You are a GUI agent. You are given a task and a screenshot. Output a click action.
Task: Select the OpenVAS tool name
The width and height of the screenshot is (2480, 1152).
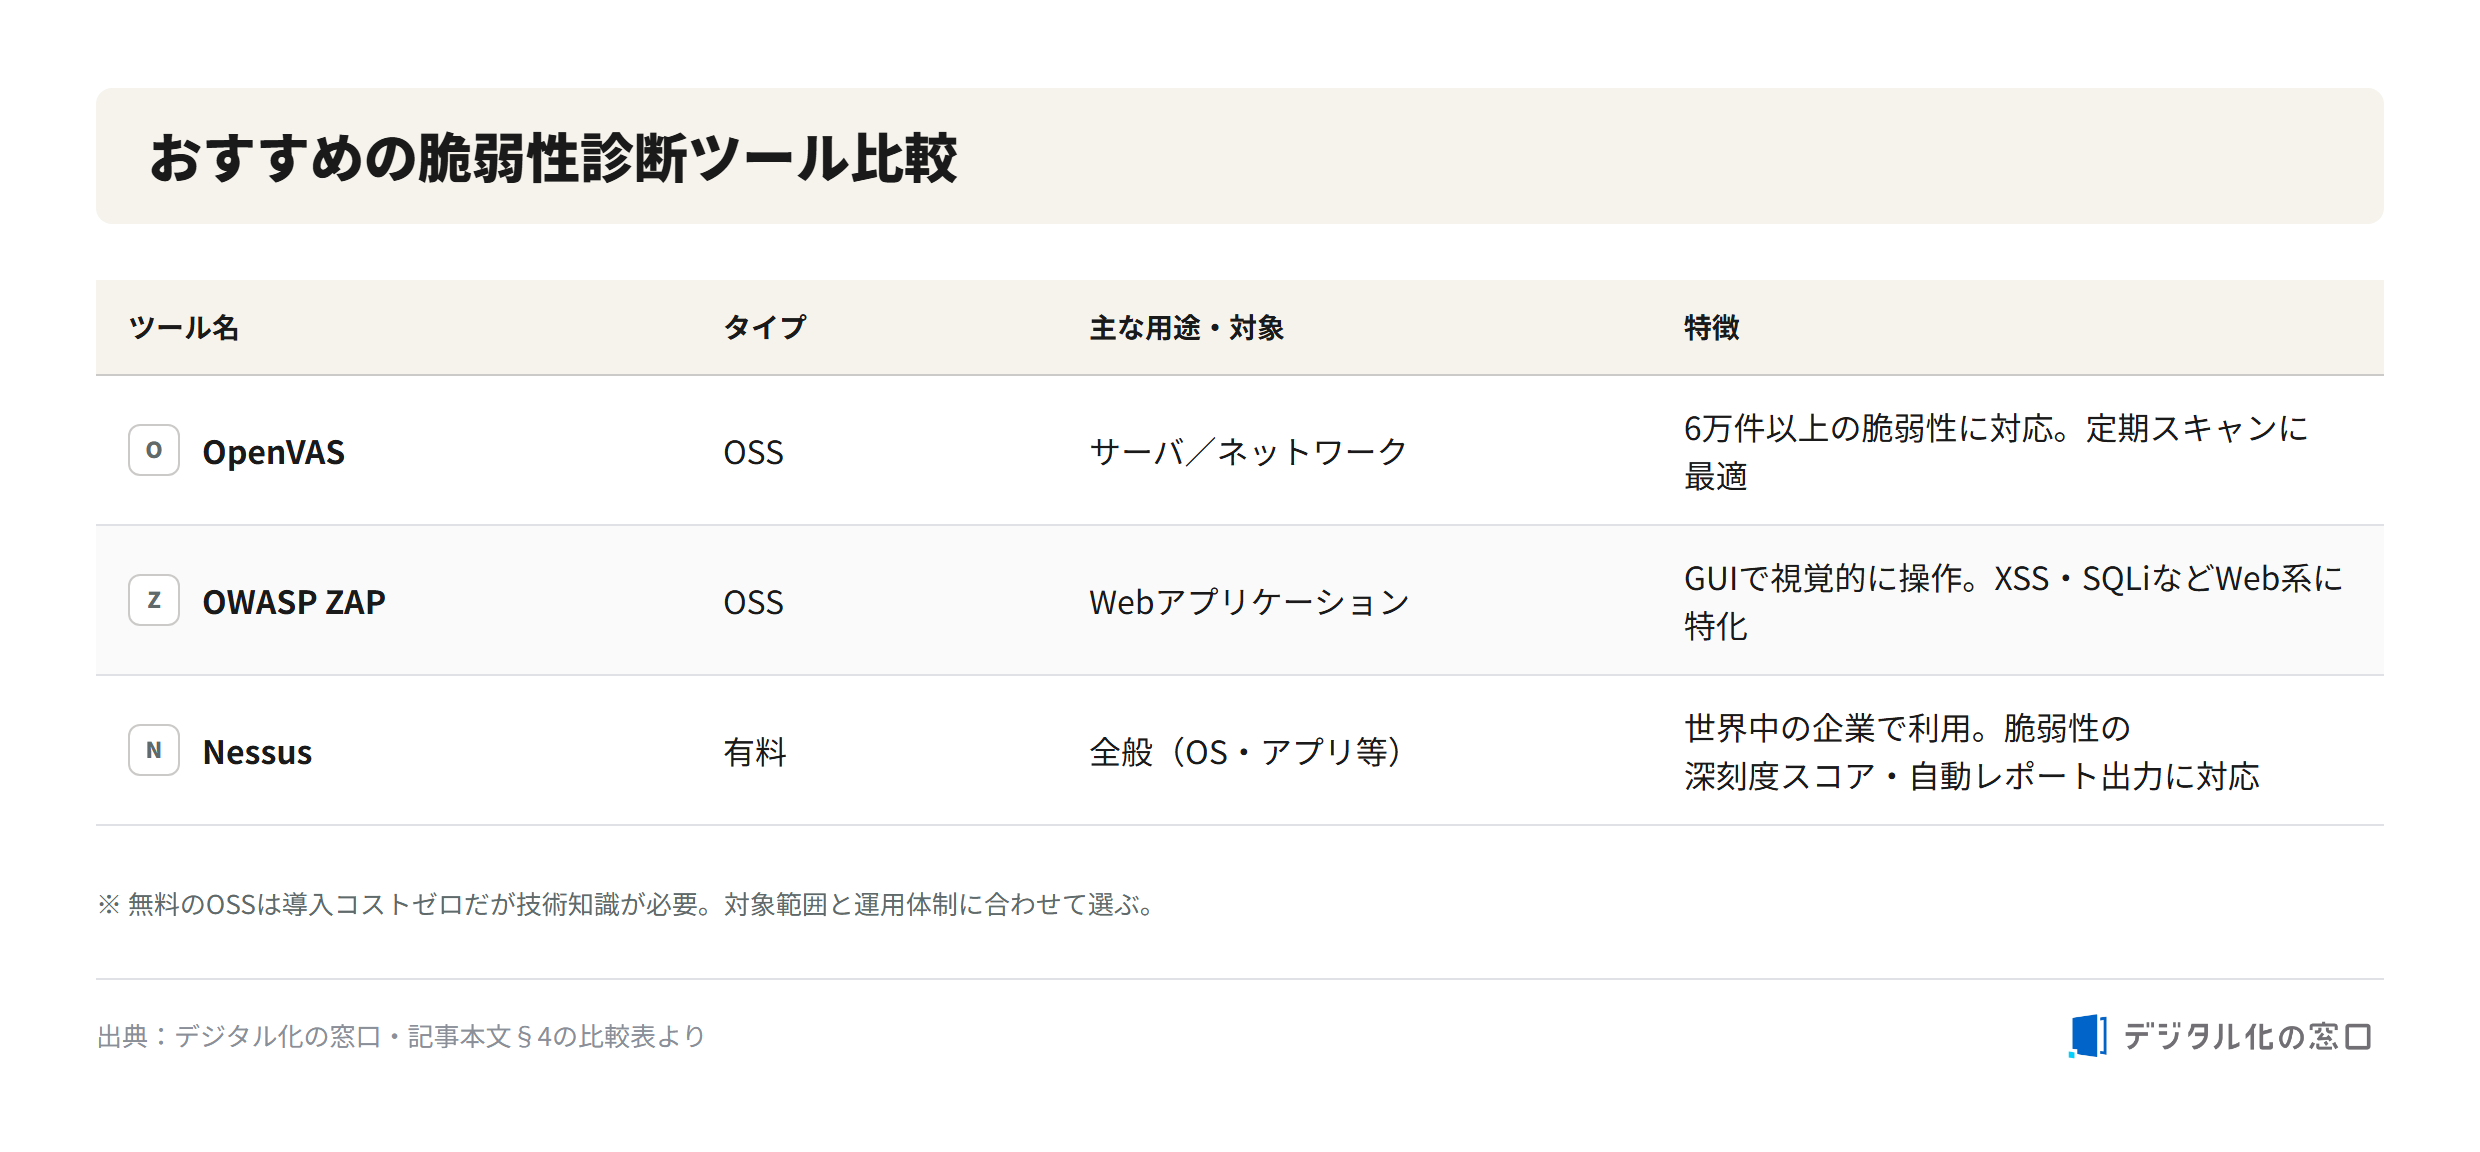pyautogui.click(x=273, y=452)
